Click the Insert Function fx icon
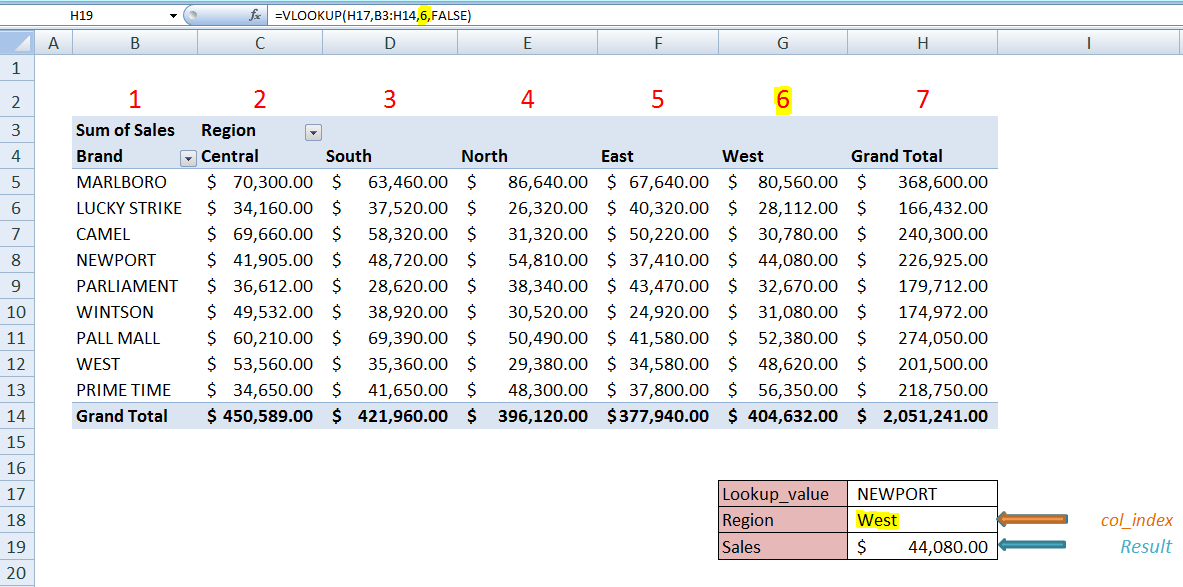 [256, 15]
